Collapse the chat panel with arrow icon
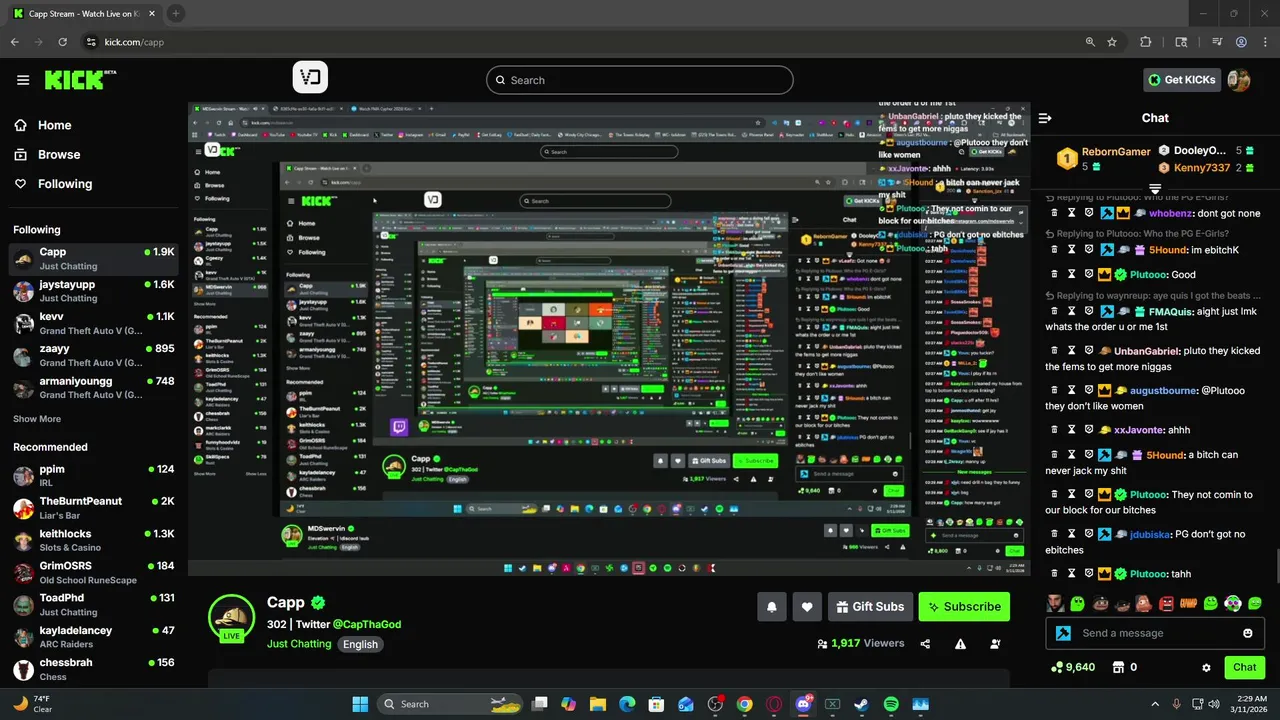The image size is (1280, 720). coord(1045,118)
